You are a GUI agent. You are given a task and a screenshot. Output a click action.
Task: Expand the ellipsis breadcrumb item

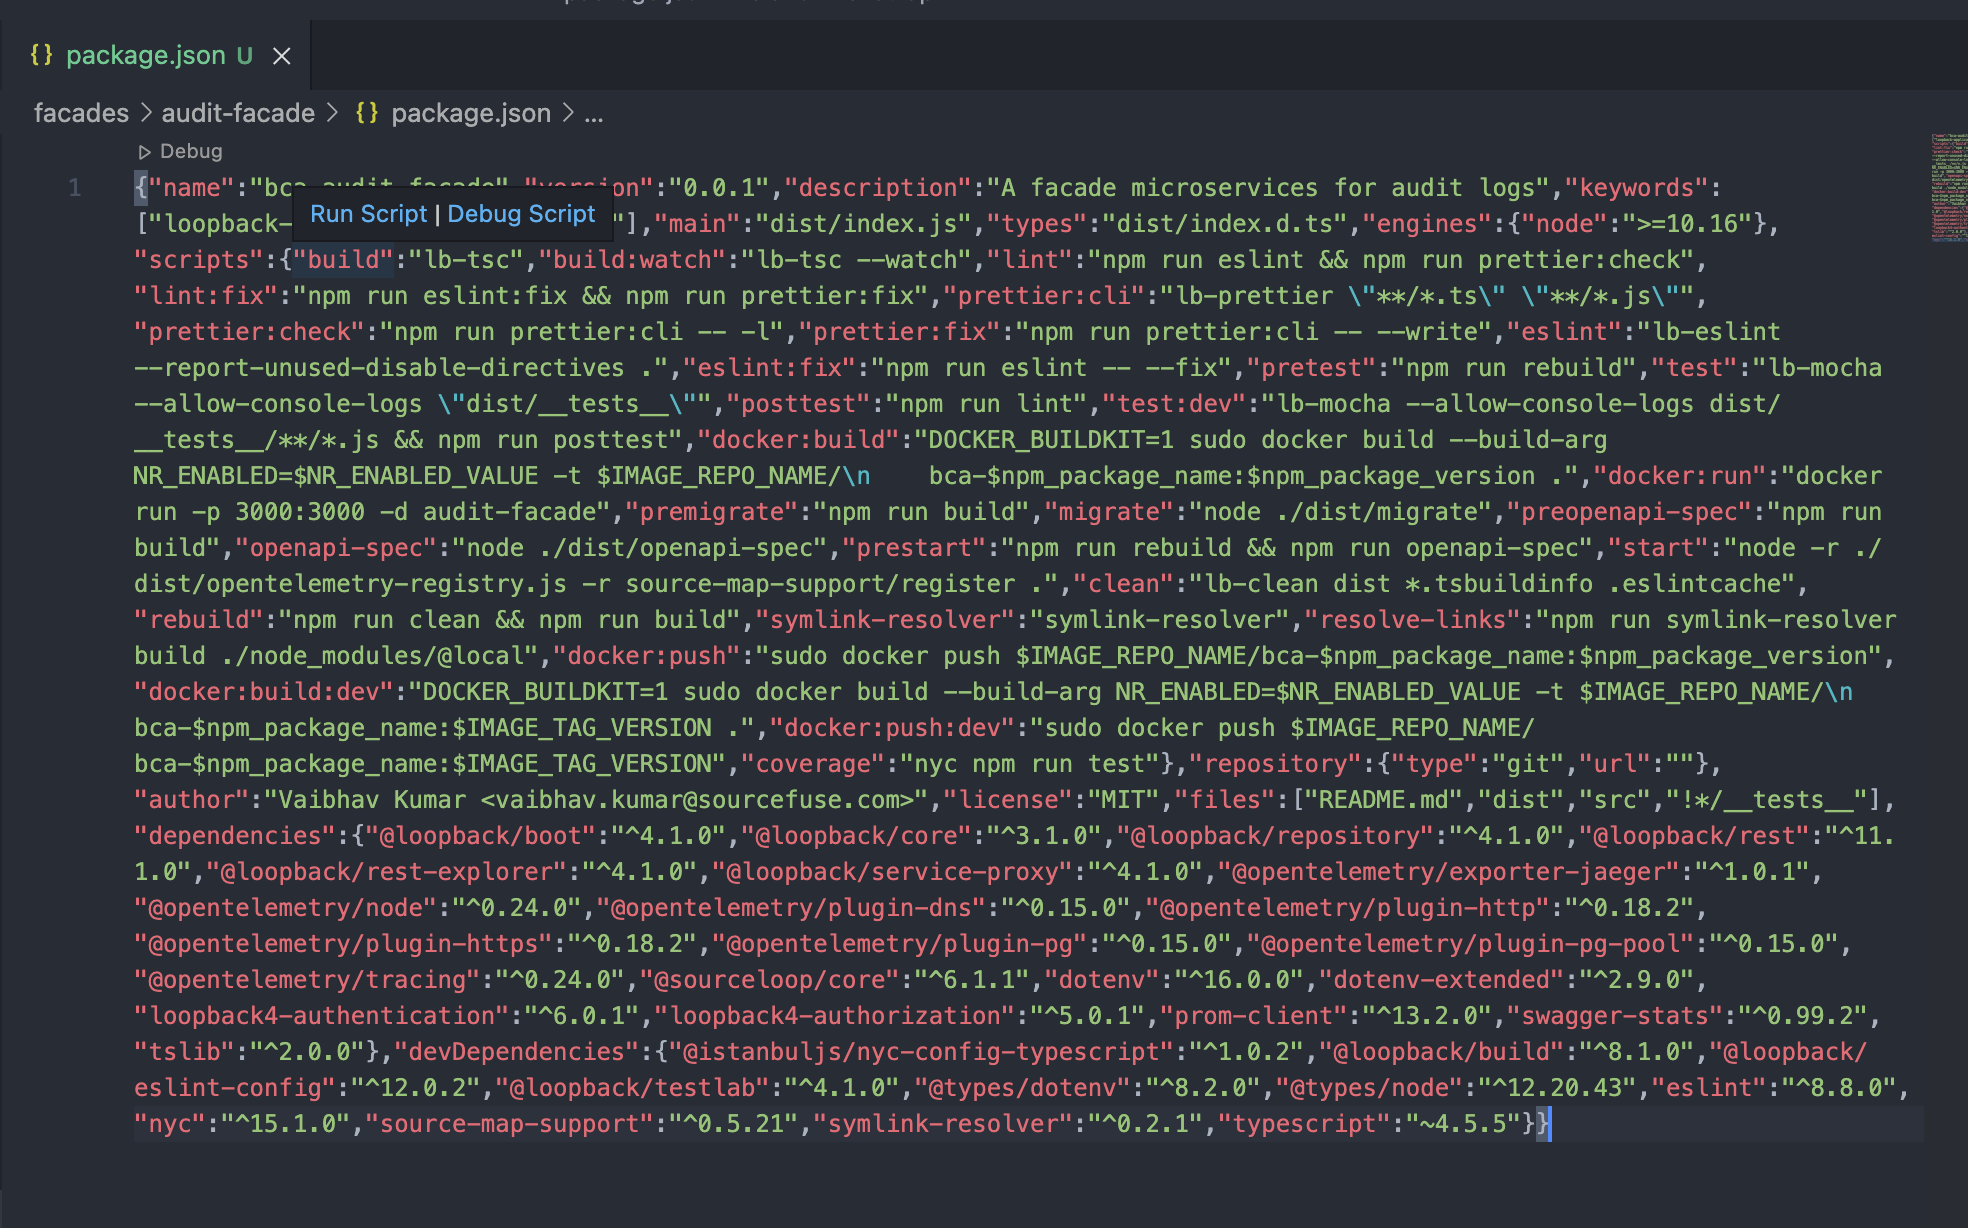[x=594, y=113]
